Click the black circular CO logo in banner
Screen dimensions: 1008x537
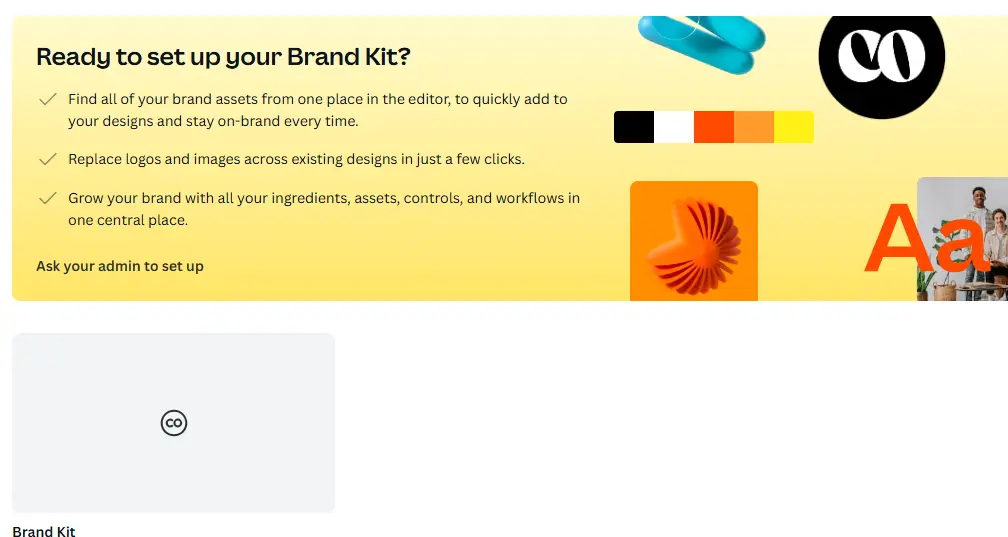click(x=881, y=62)
